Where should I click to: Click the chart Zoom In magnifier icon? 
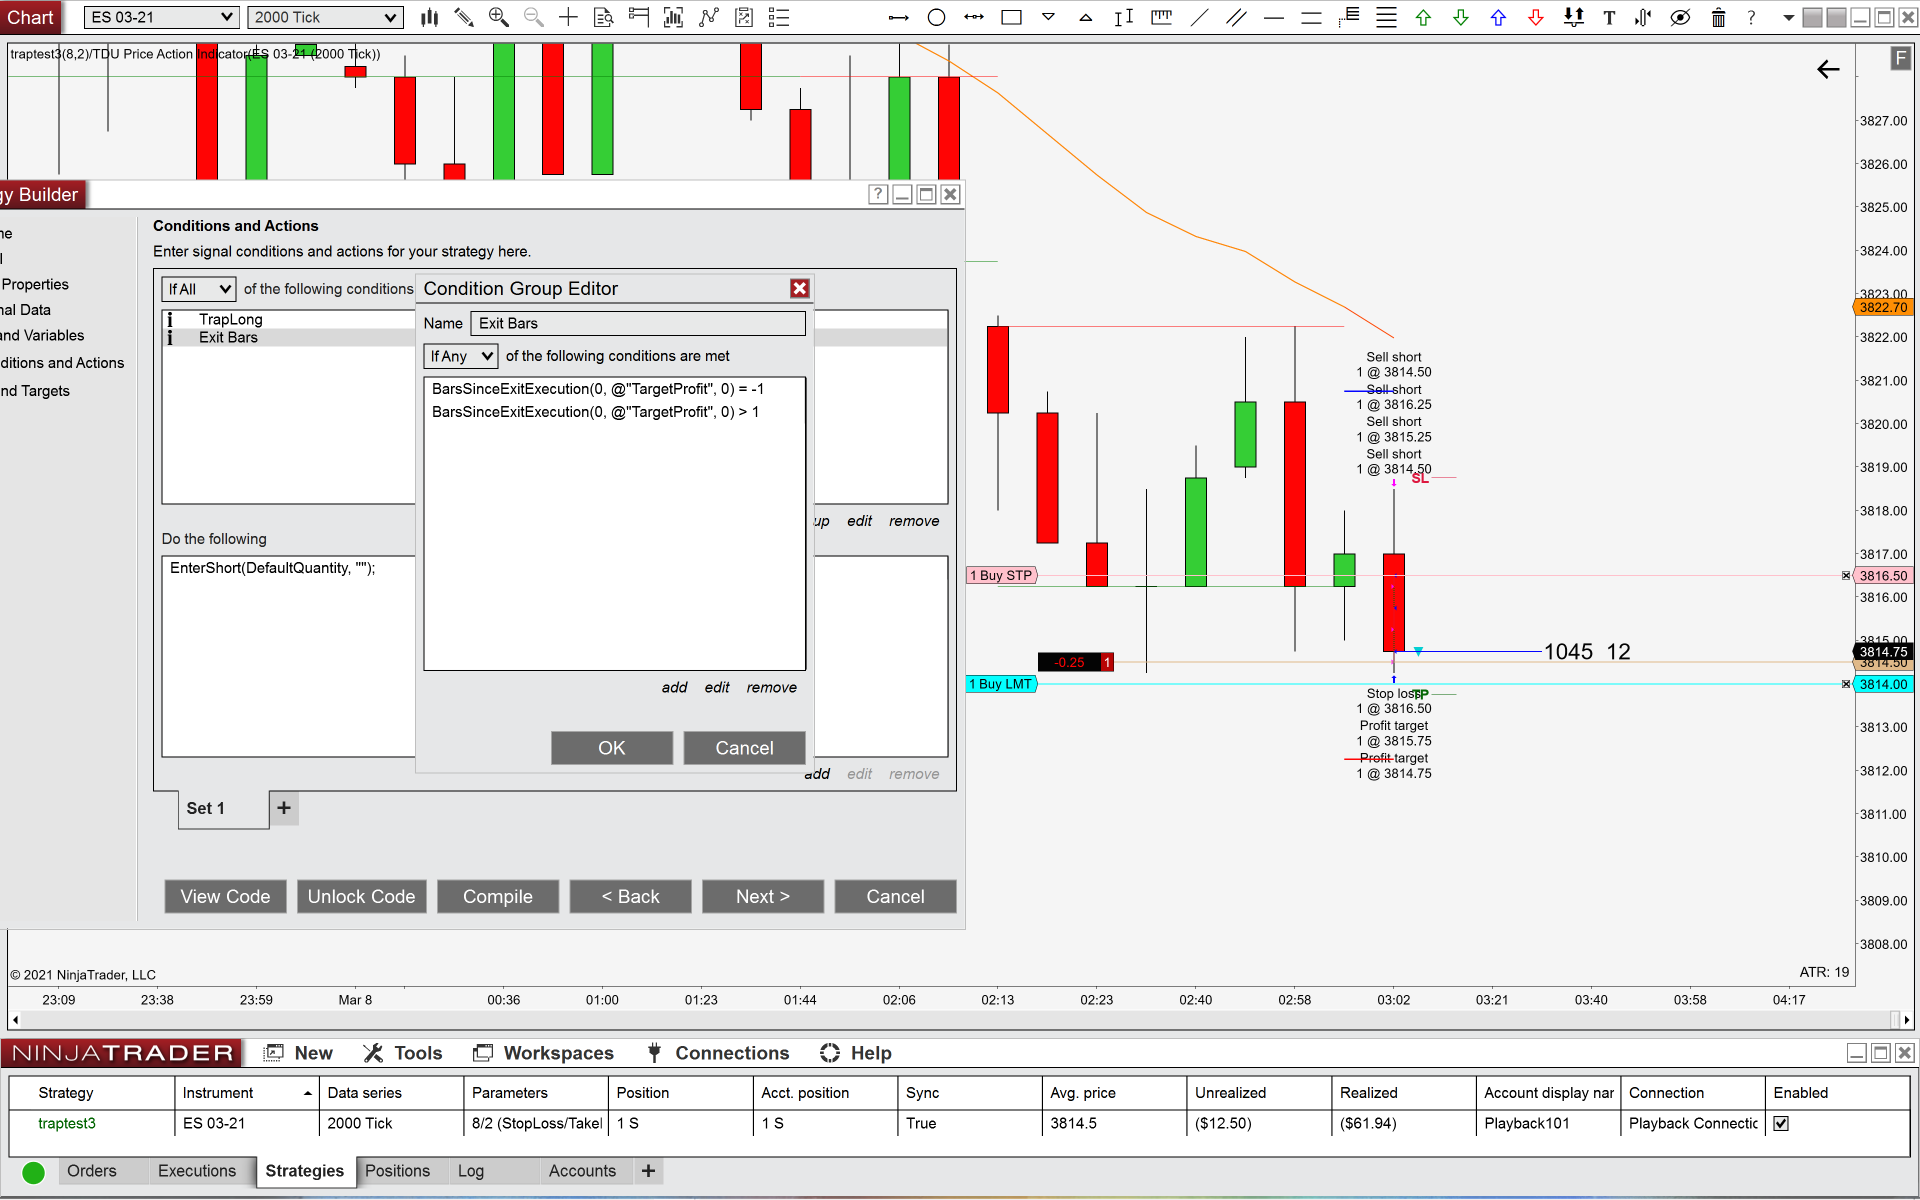(x=498, y=17)
